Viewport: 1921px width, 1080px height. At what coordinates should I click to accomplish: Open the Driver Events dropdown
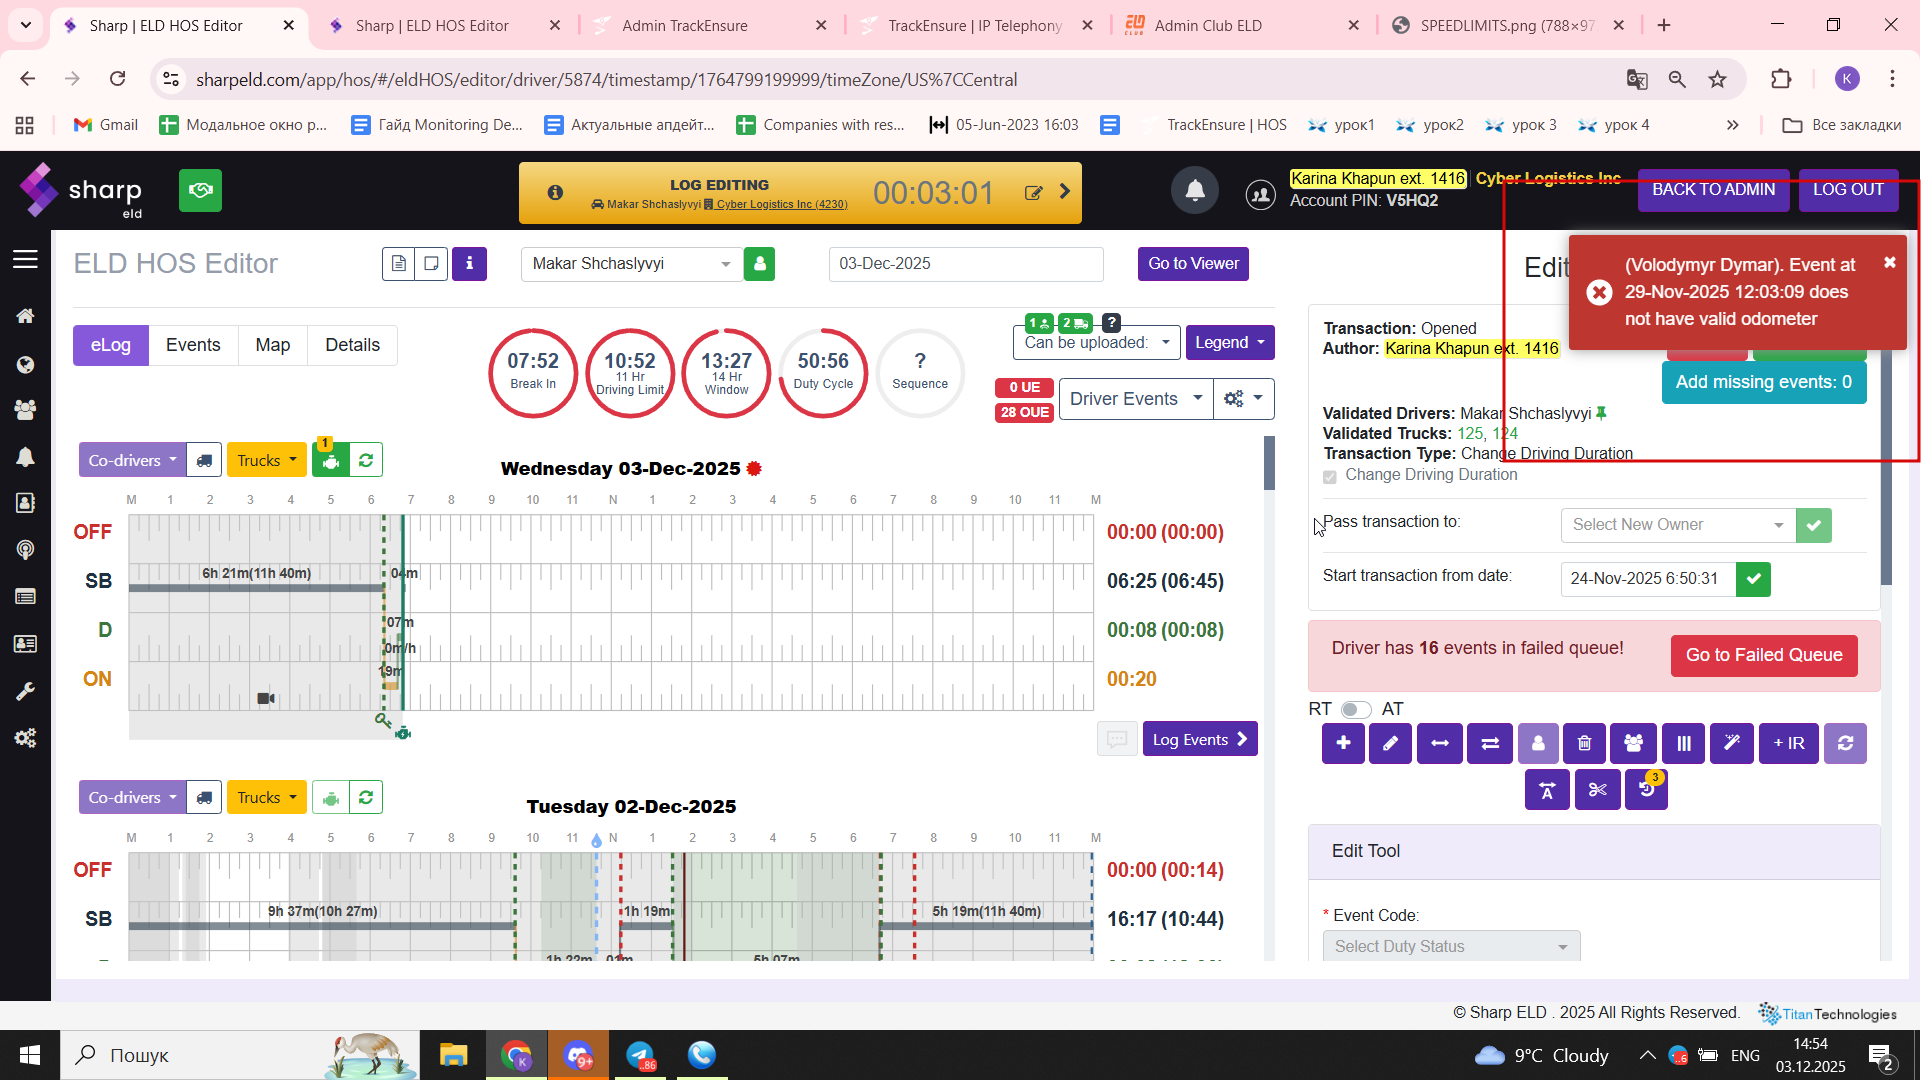tap(1135, 399)
